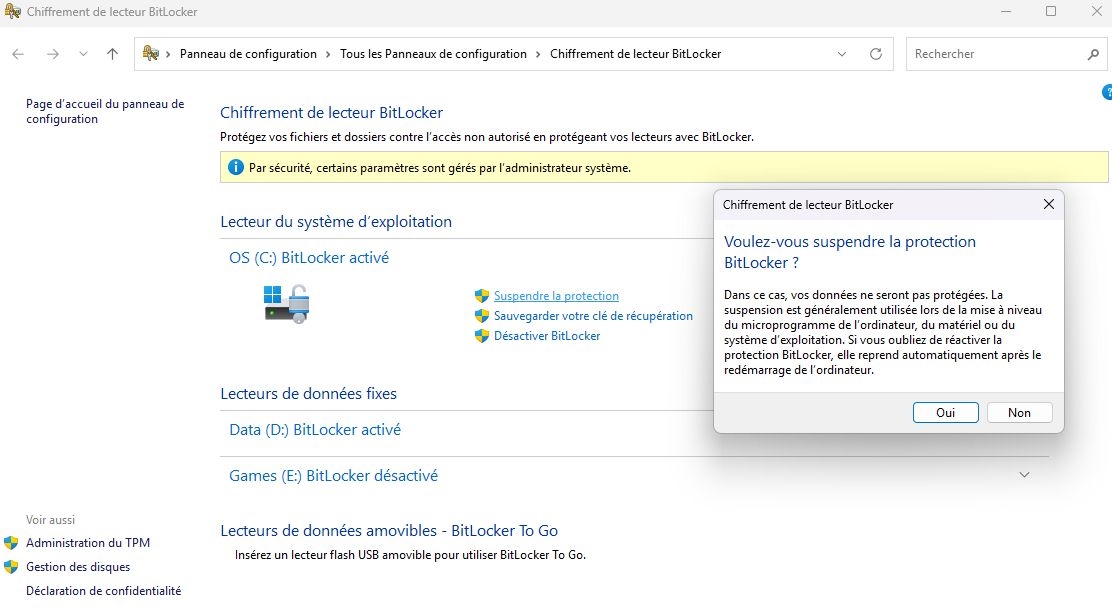Click 'Lecteurs de données amovibles - BitLocker To Go' heading

[389, 530]
